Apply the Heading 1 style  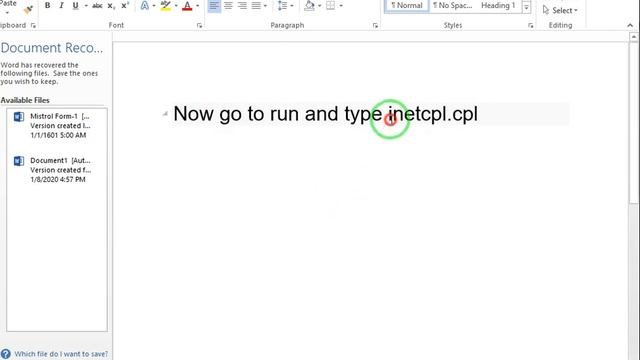tap(498, 6)
